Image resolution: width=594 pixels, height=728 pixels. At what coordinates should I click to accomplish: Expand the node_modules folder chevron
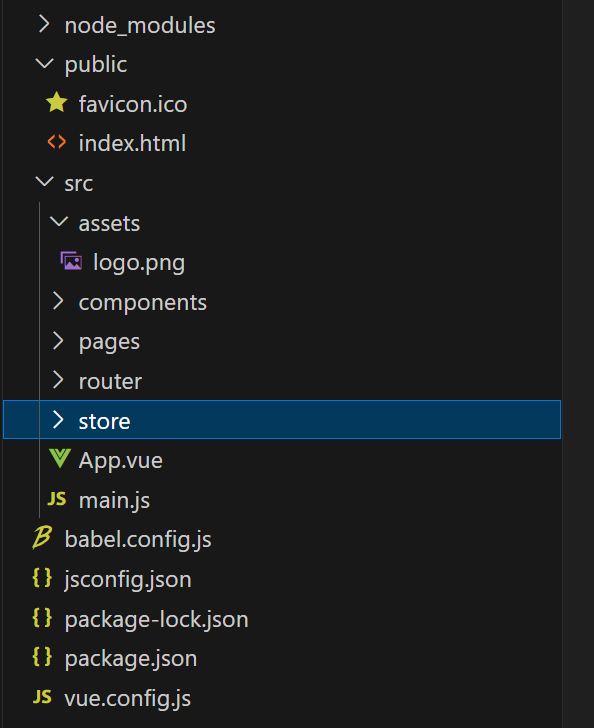[44, 24]
